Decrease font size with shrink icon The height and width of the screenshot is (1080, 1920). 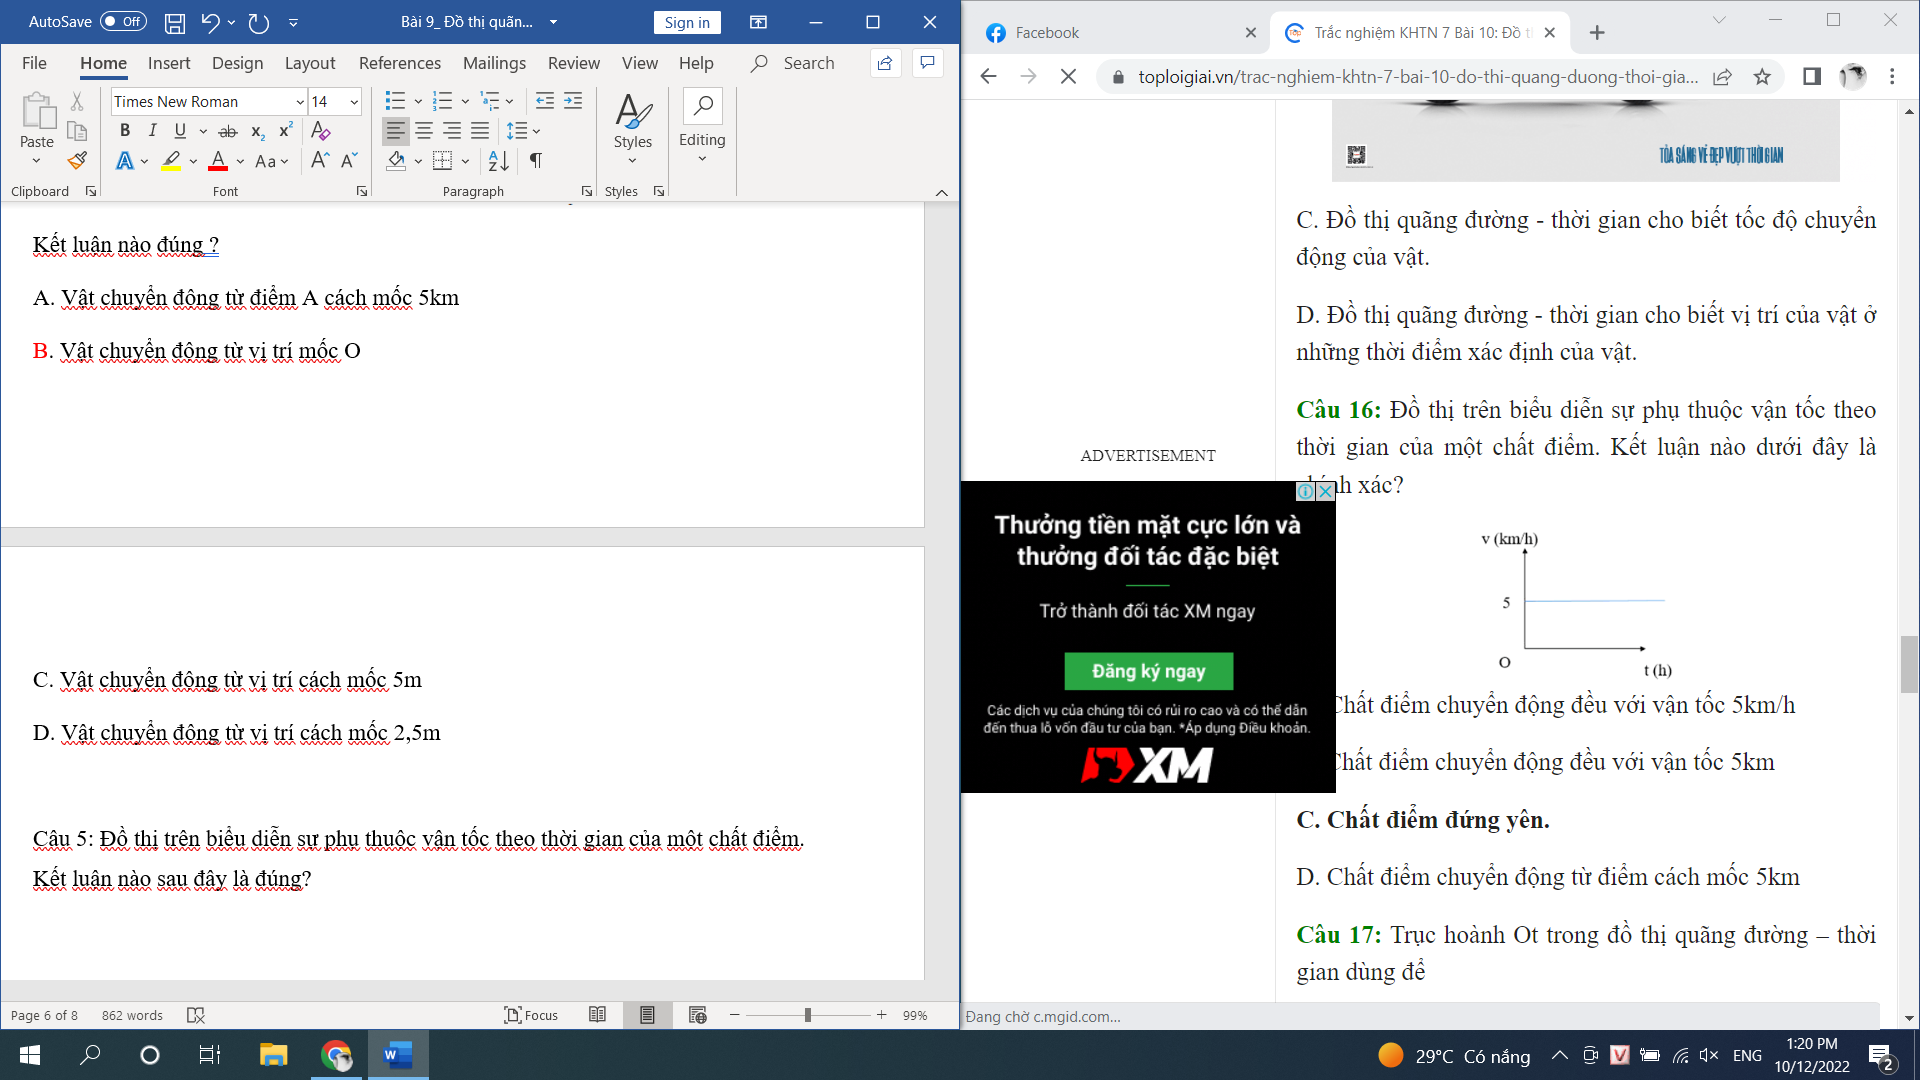click(x=349, y=160)
